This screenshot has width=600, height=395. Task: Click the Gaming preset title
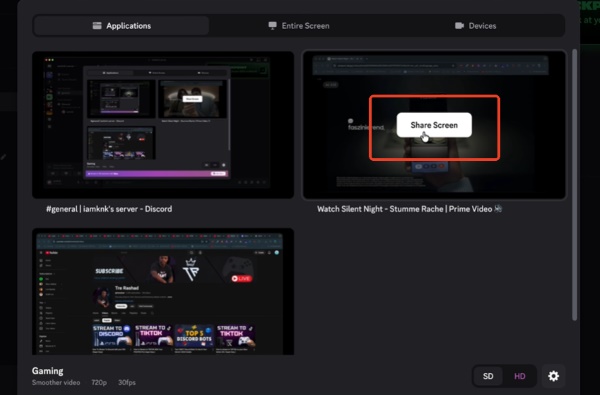(47, 371)
